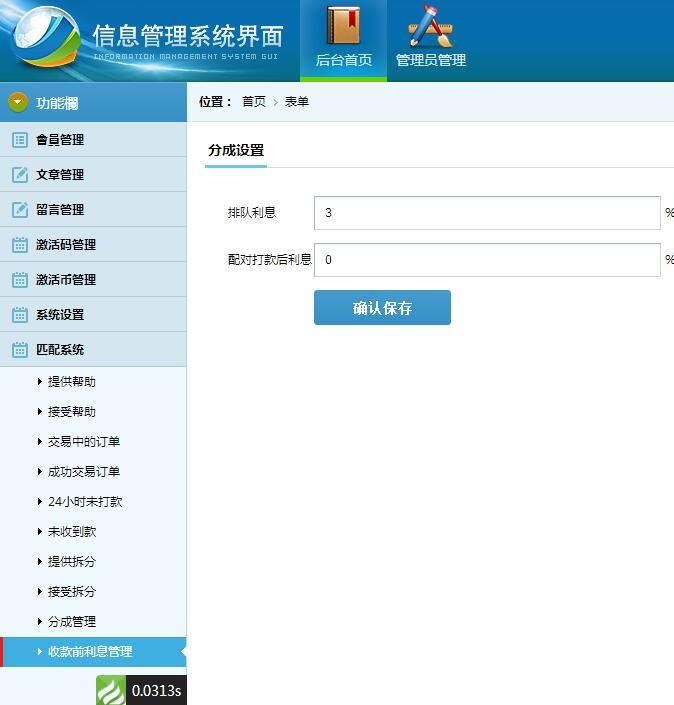Viewport: 674px width, 705px height.
Task: Open the 交易中的订单 submenu item
Action: click(x=84, y=442)
